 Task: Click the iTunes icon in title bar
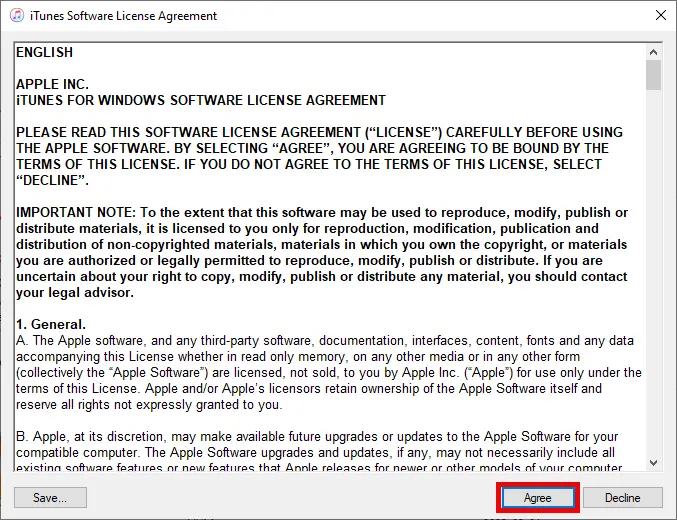[x=17, y=16]
